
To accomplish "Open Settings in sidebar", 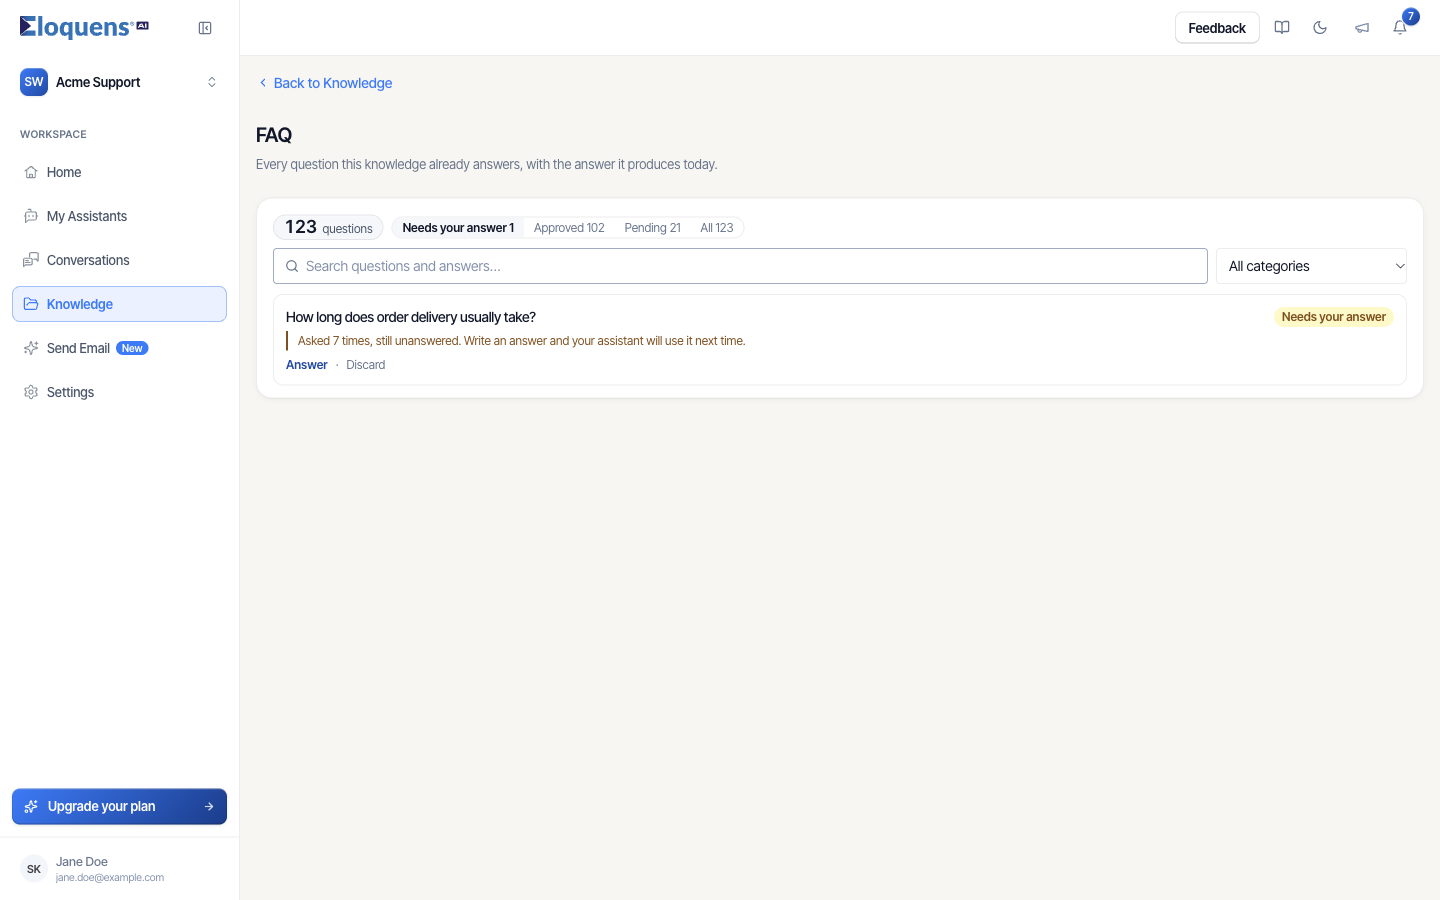I will 119,392.
